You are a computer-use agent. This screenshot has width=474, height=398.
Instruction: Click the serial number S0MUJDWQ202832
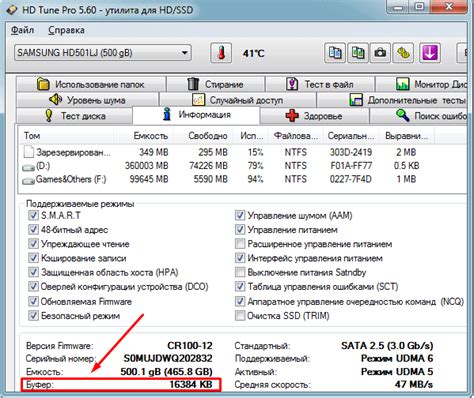point(168,358)
